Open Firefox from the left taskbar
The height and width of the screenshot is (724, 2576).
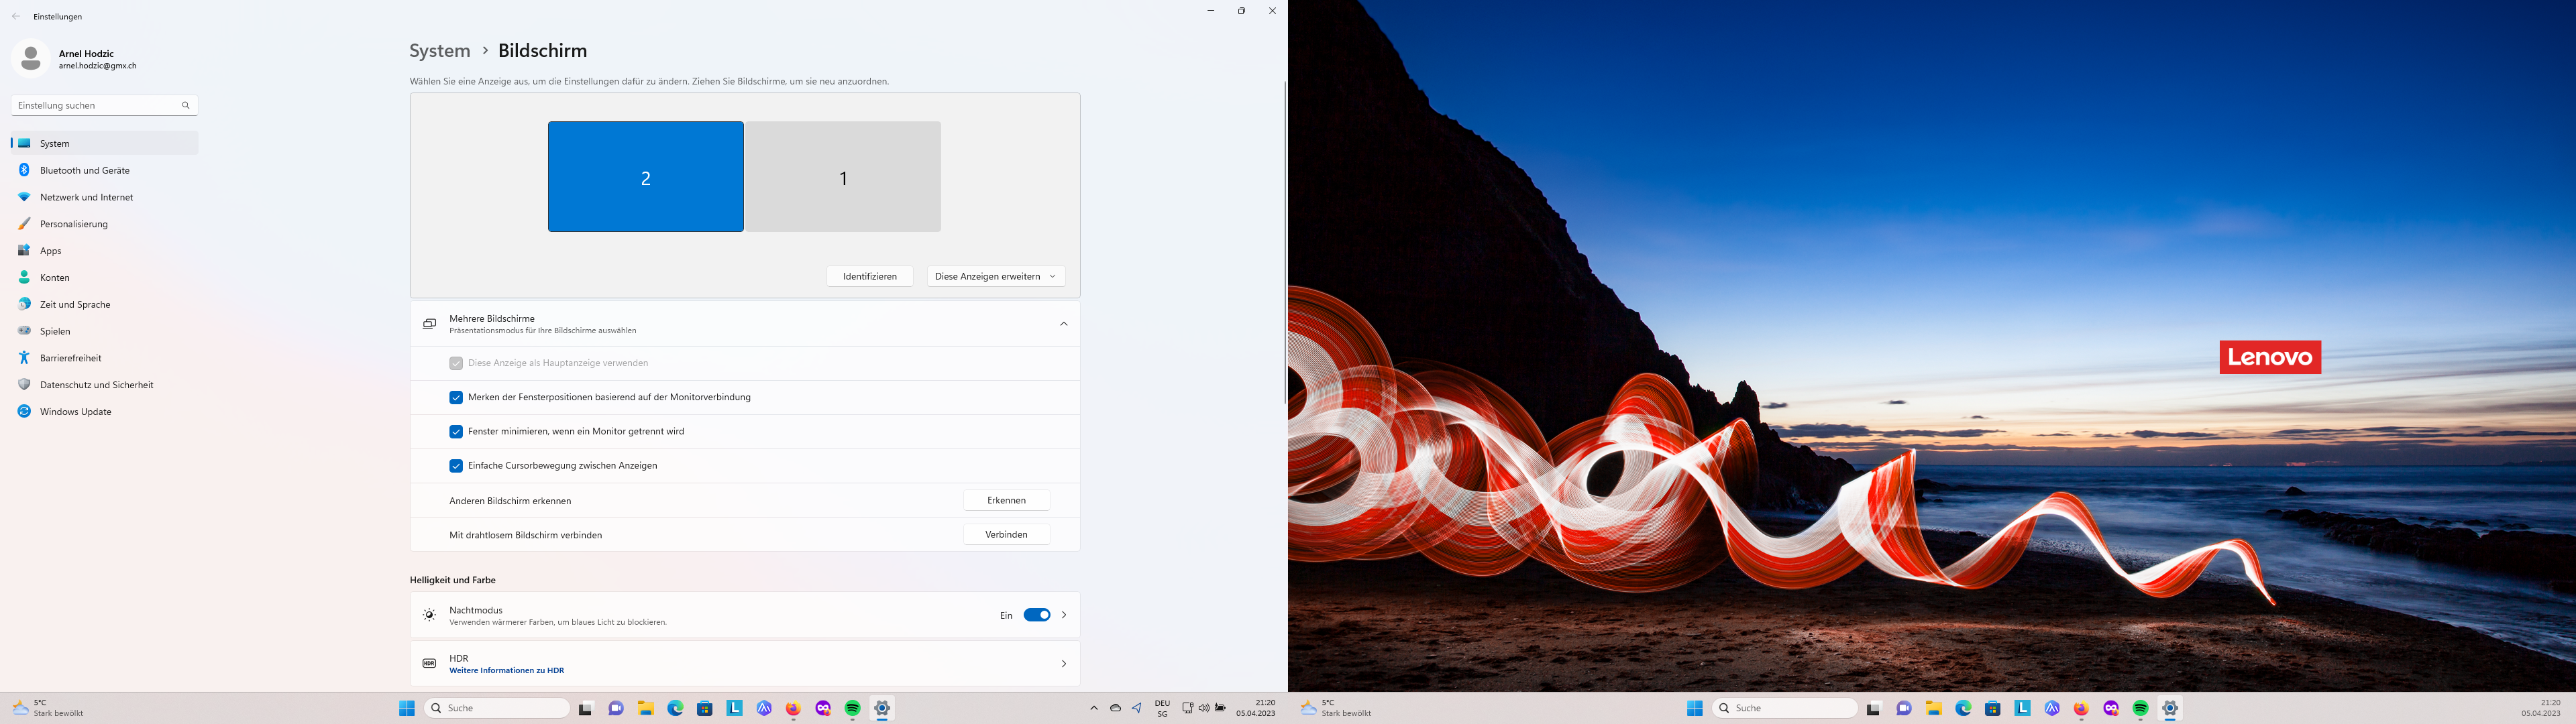tap(793, 708)
